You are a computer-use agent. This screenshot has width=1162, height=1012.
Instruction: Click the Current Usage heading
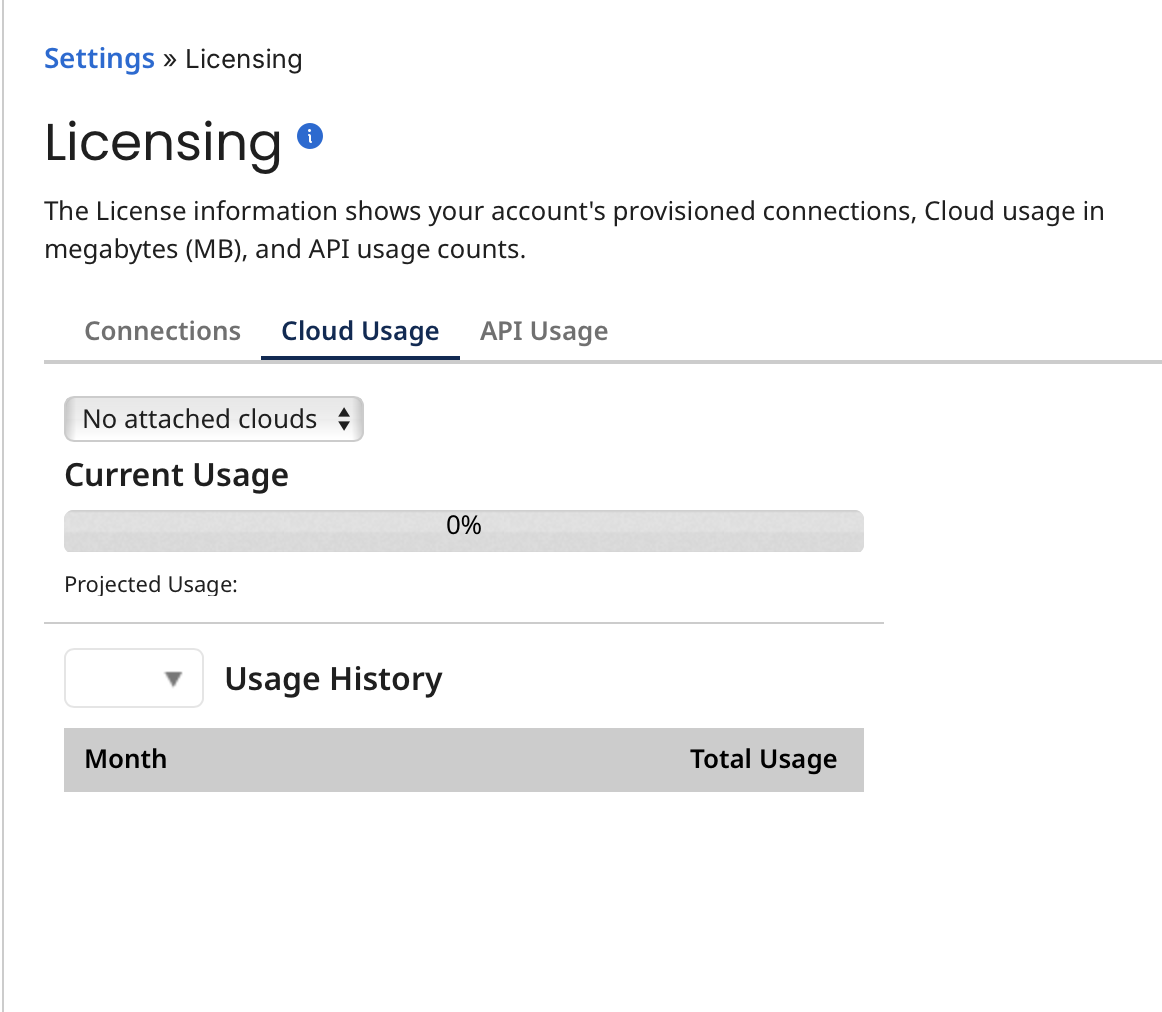click(x=176, y=474)
